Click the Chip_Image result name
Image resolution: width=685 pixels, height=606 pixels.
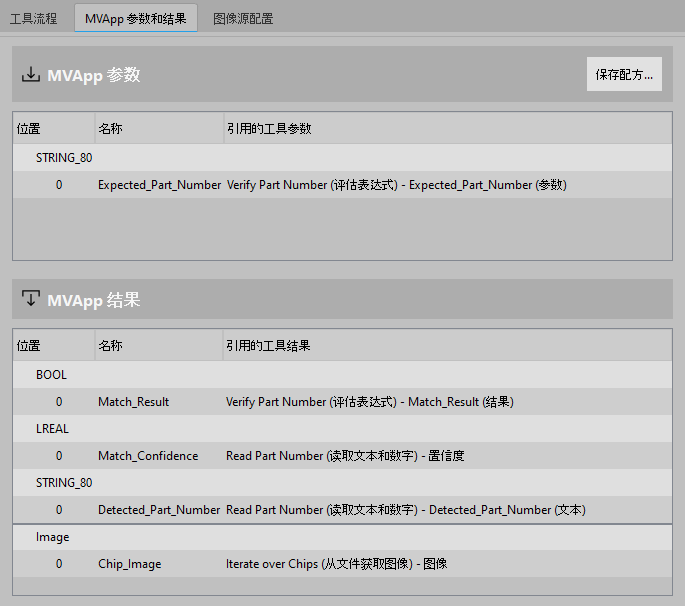pyautogui.click(x=129, y=564)
